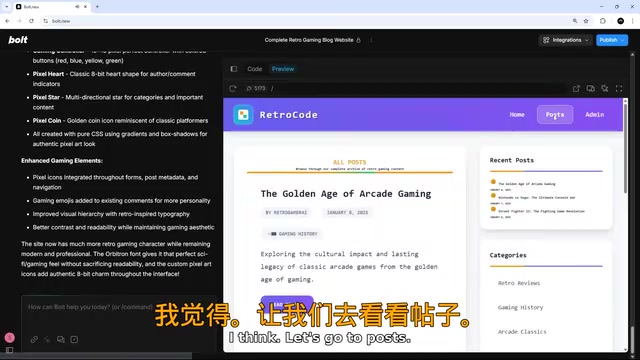Screen dimensions: 640x360
Task: Click the enhance prompt sparkle icon
Action: point(47,340)
